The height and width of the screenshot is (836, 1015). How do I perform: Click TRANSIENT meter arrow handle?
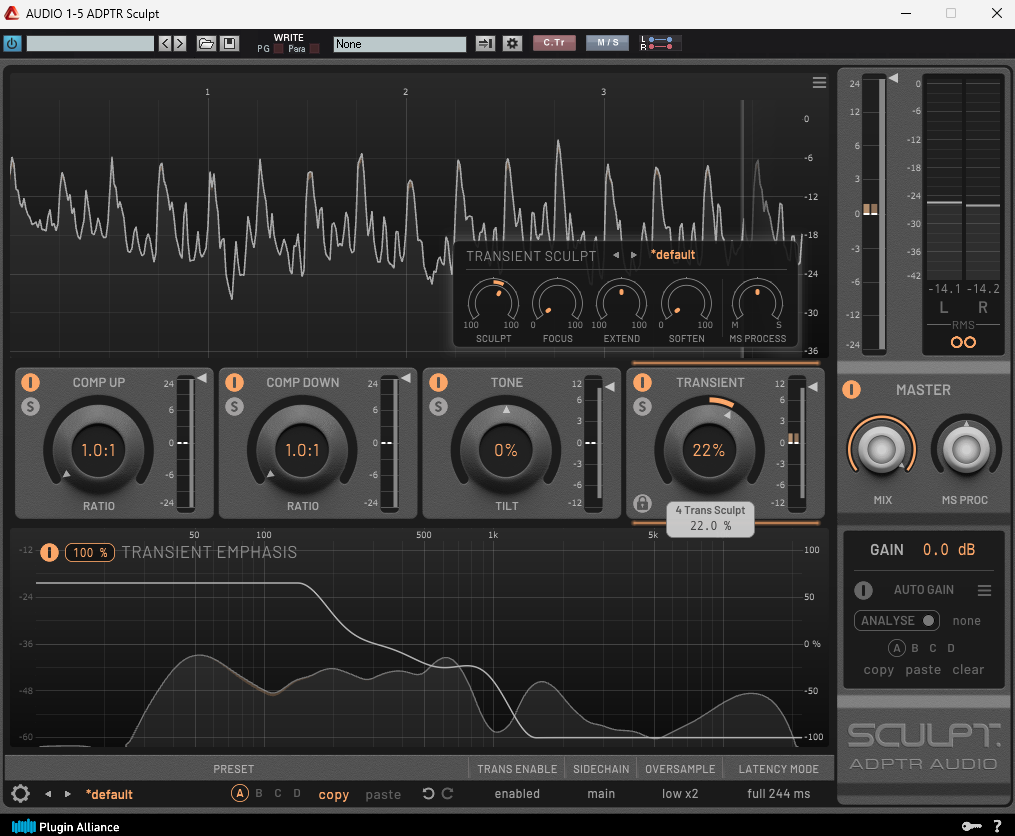[x=813, y=387]
